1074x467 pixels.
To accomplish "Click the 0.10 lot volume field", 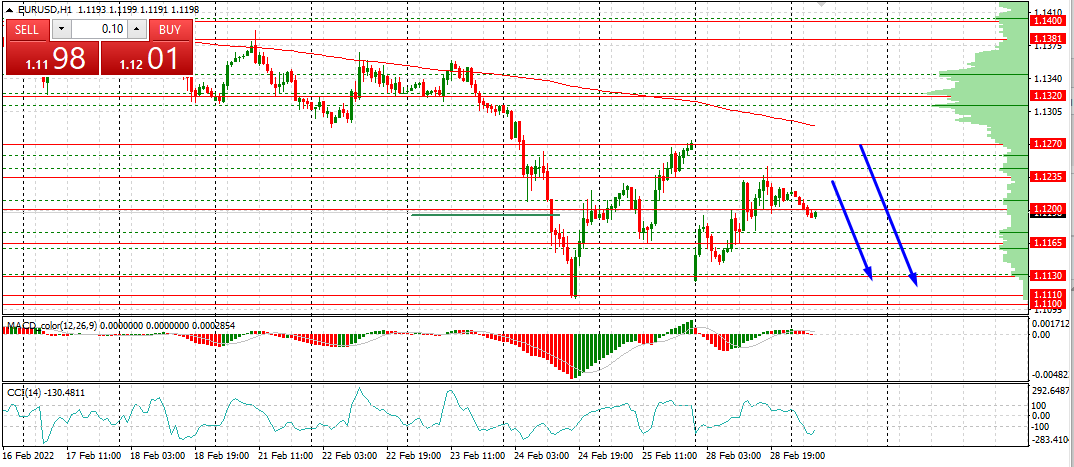I will click(100, 29).
